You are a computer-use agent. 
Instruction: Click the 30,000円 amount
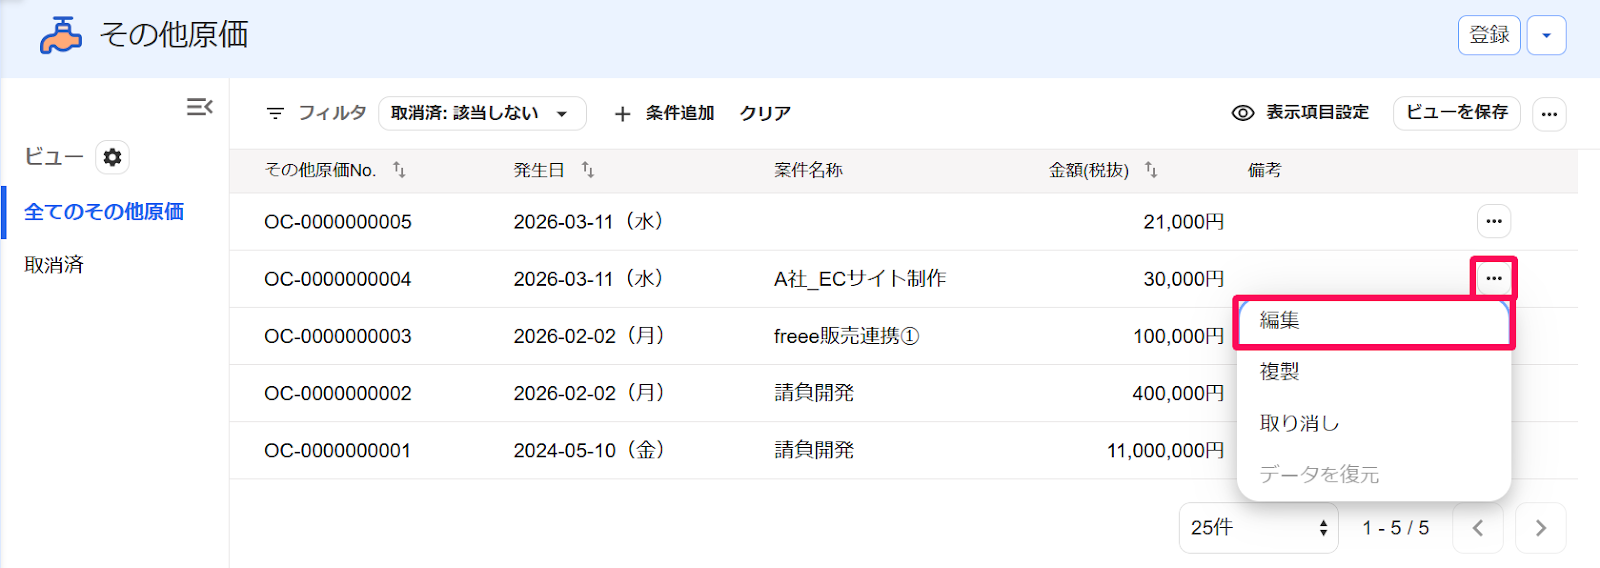1184,279
